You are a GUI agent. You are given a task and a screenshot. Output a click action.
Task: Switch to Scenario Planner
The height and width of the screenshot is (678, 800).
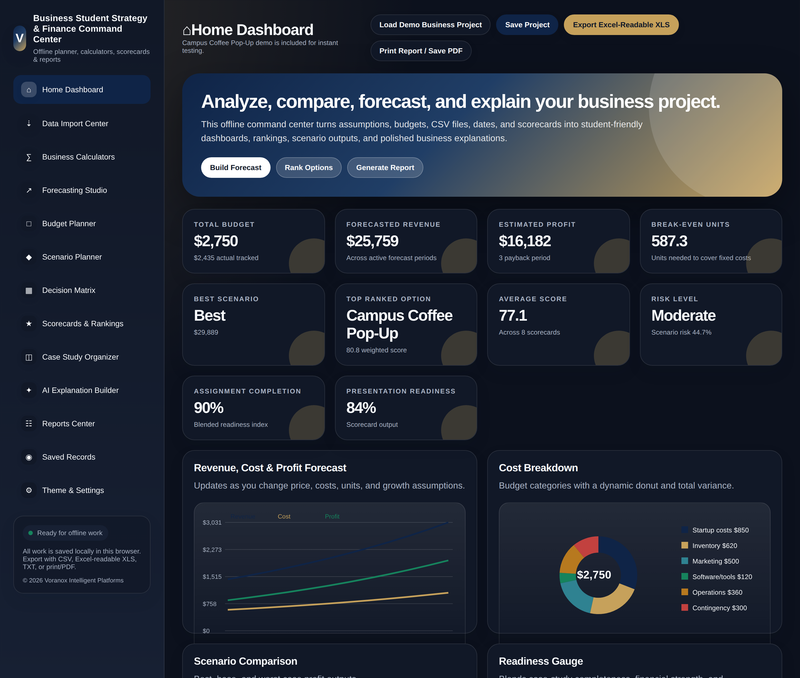(x=82, y=257)
